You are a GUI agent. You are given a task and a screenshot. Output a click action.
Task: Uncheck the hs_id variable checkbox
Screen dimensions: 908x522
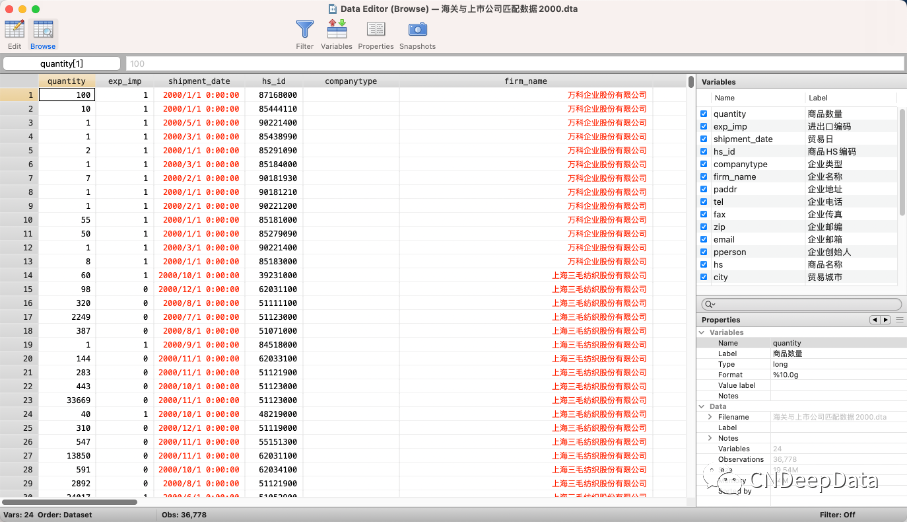(704, 151)
